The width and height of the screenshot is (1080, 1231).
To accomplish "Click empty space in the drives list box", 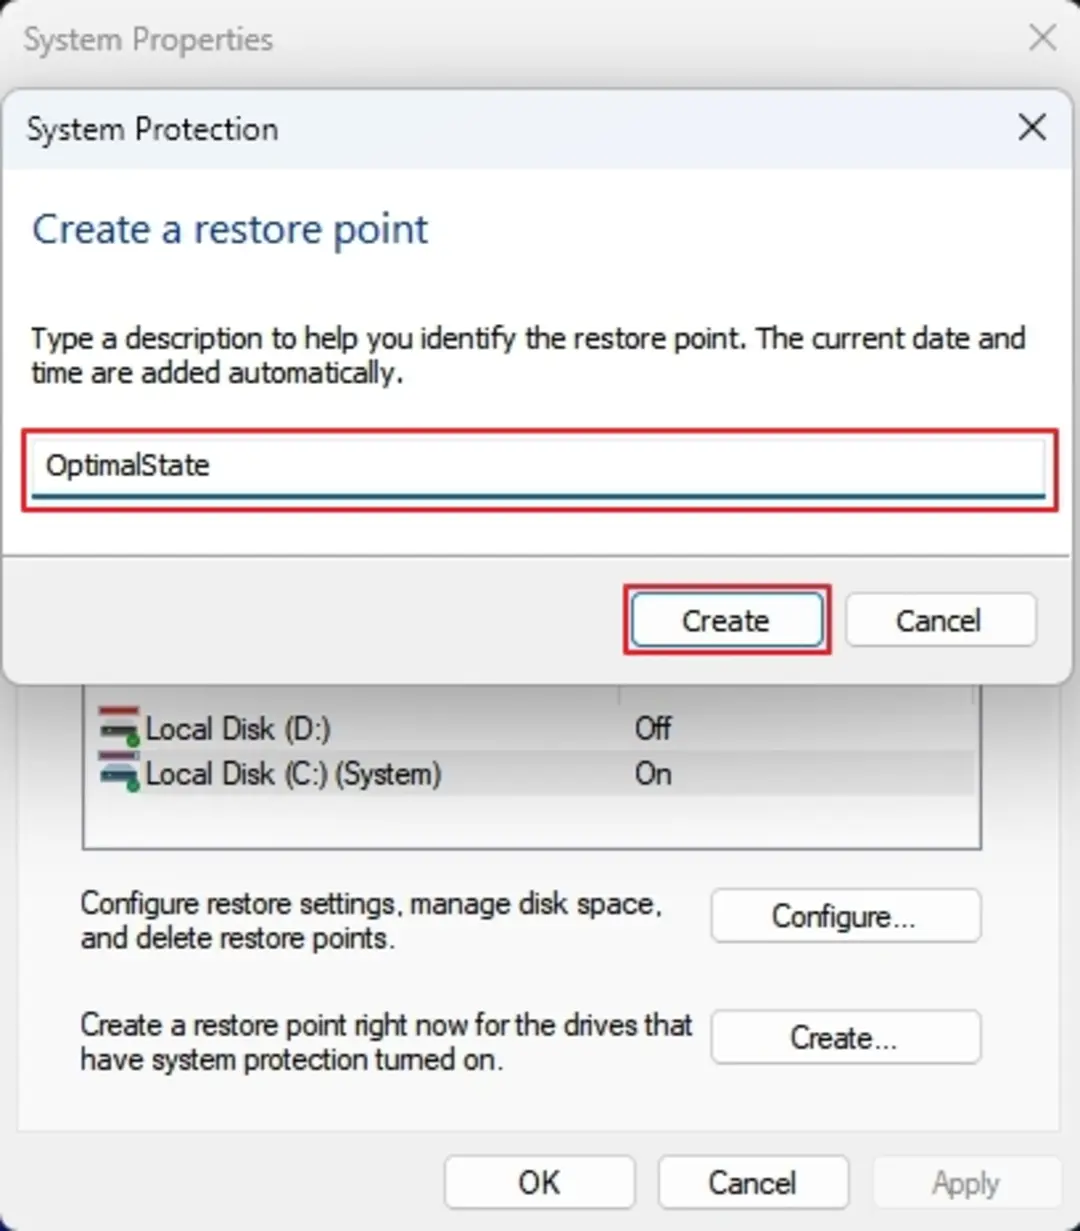I will click(x=530, y=822).
